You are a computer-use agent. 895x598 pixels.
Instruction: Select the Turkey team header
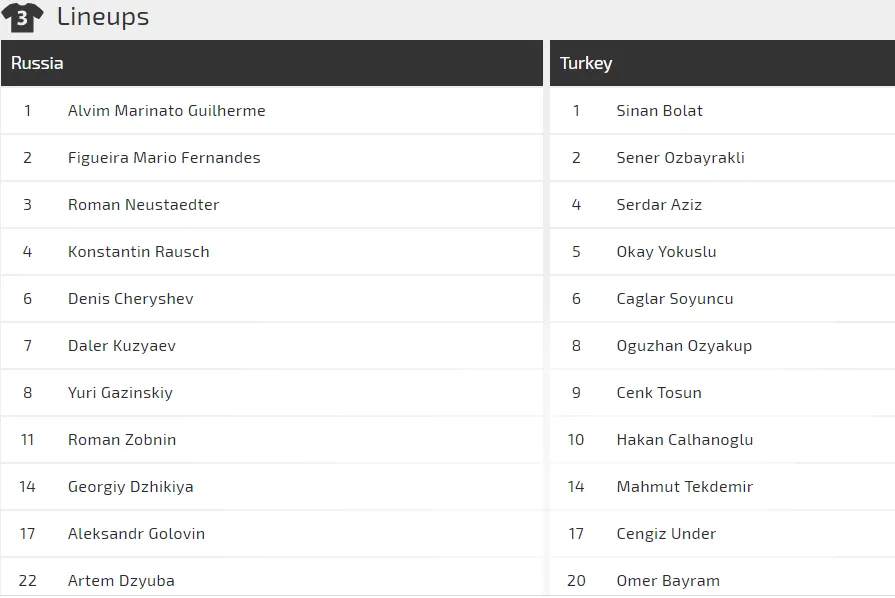(x=586, y=63)
